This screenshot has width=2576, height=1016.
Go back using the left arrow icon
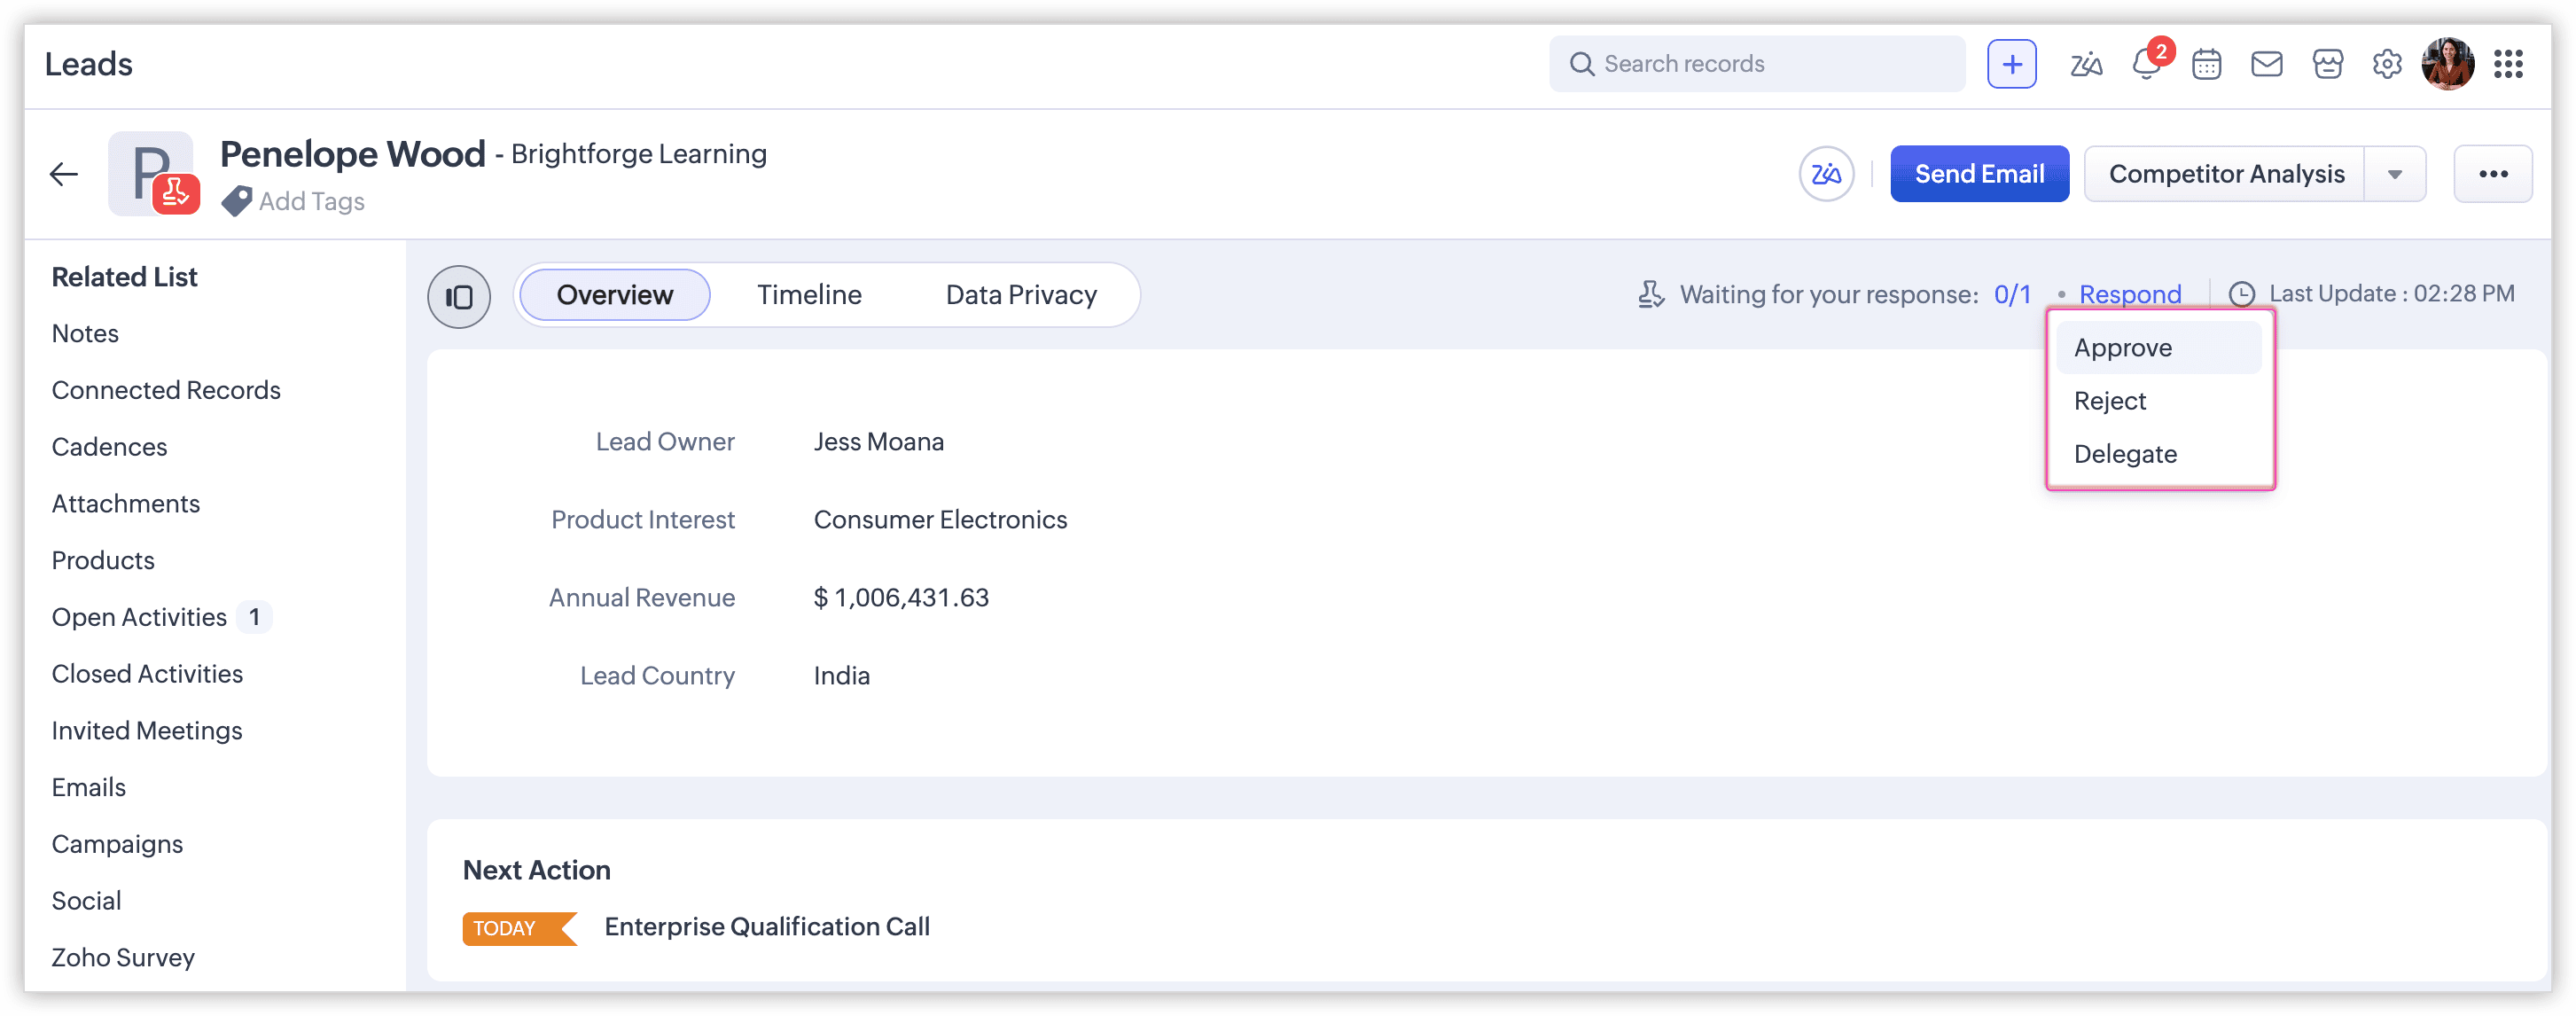point(64,174)
